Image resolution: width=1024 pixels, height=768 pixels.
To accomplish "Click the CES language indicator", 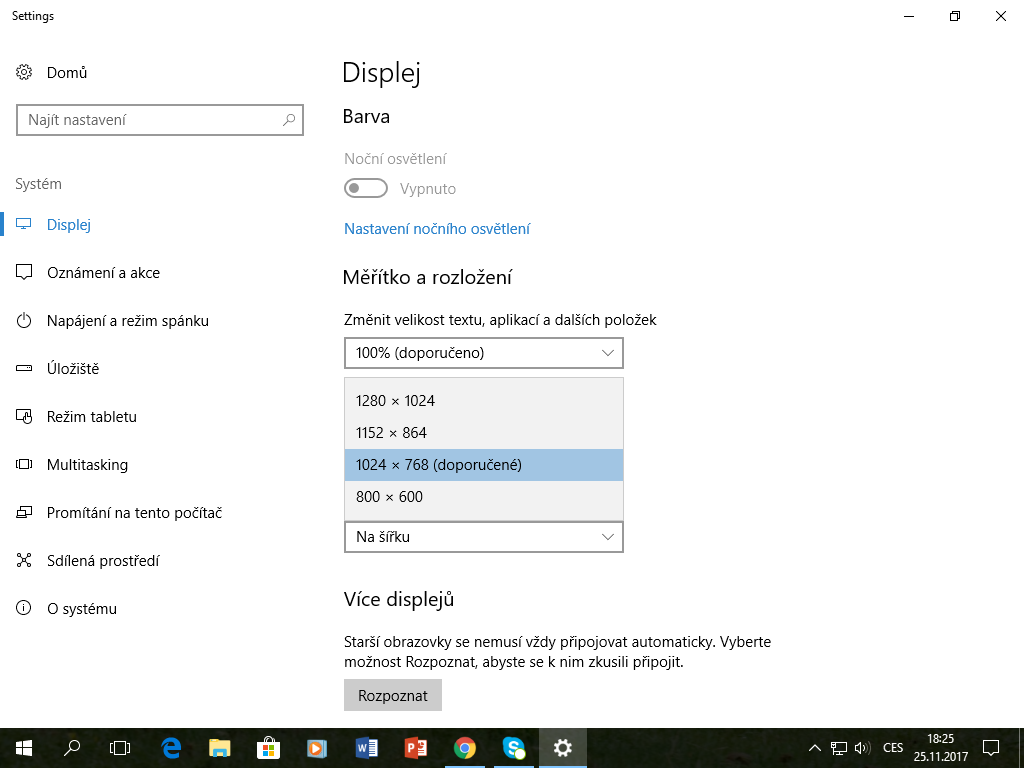I will click(893, 748).
